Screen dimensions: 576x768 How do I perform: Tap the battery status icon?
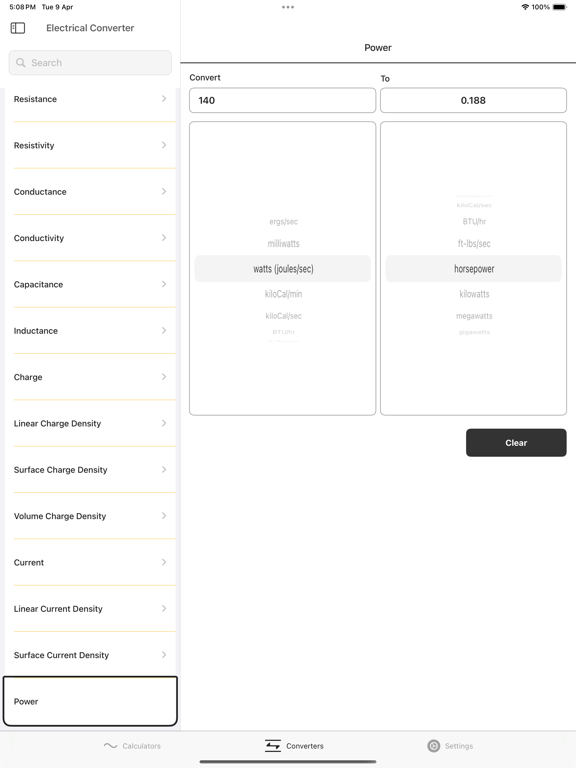pyautogui.click(x=559, y=7)
